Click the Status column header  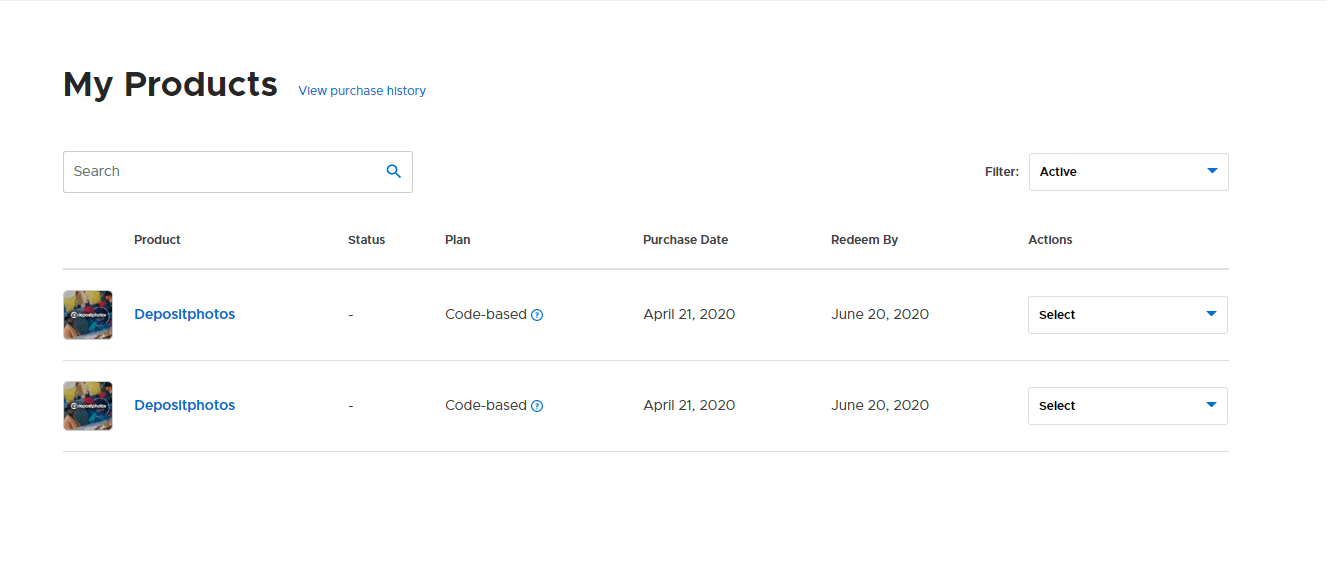(x=366, y=240)
